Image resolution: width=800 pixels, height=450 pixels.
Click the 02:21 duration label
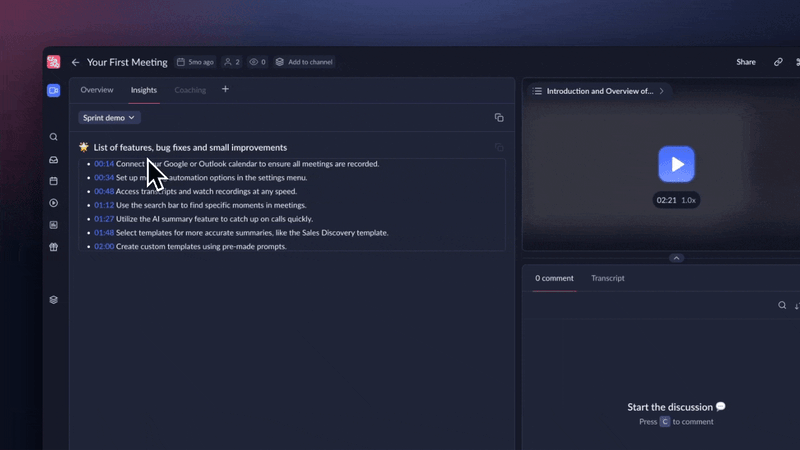tap(666, 200)
